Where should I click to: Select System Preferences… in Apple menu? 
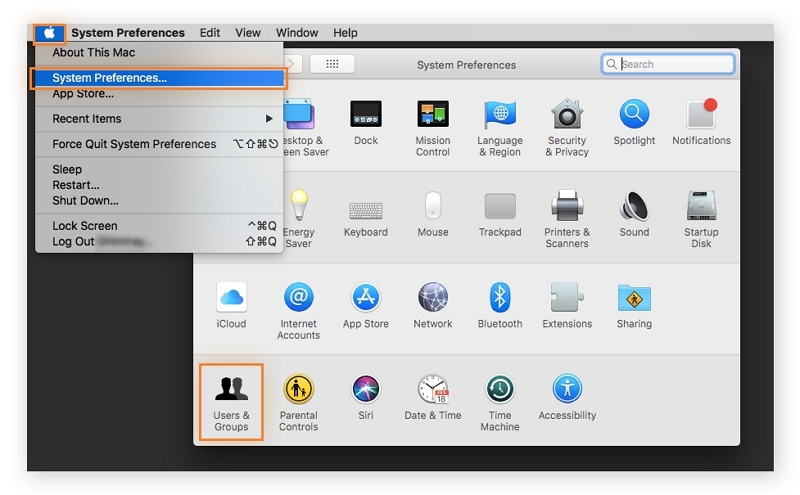159,78
